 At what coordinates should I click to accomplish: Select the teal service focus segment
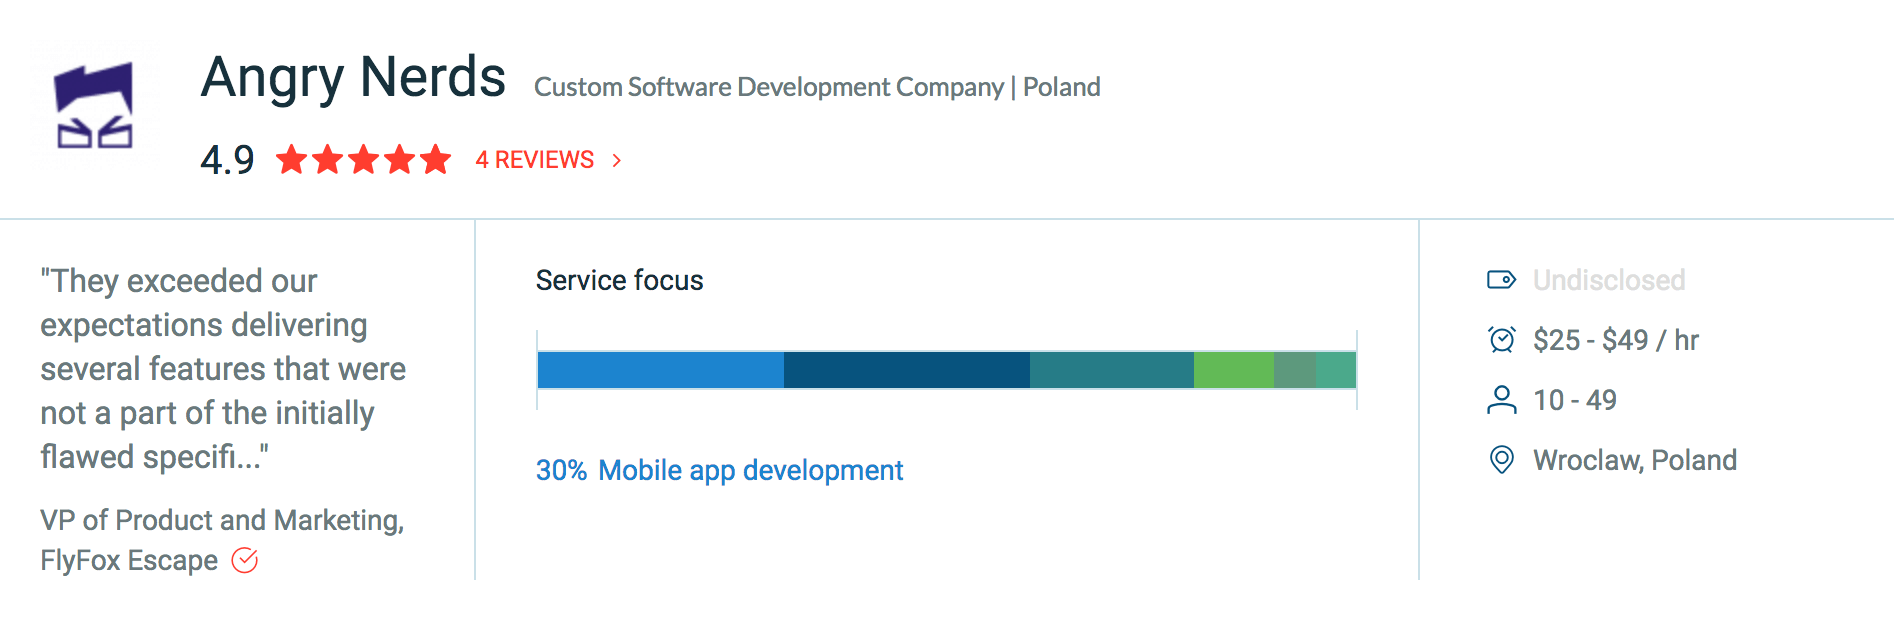1111,370
